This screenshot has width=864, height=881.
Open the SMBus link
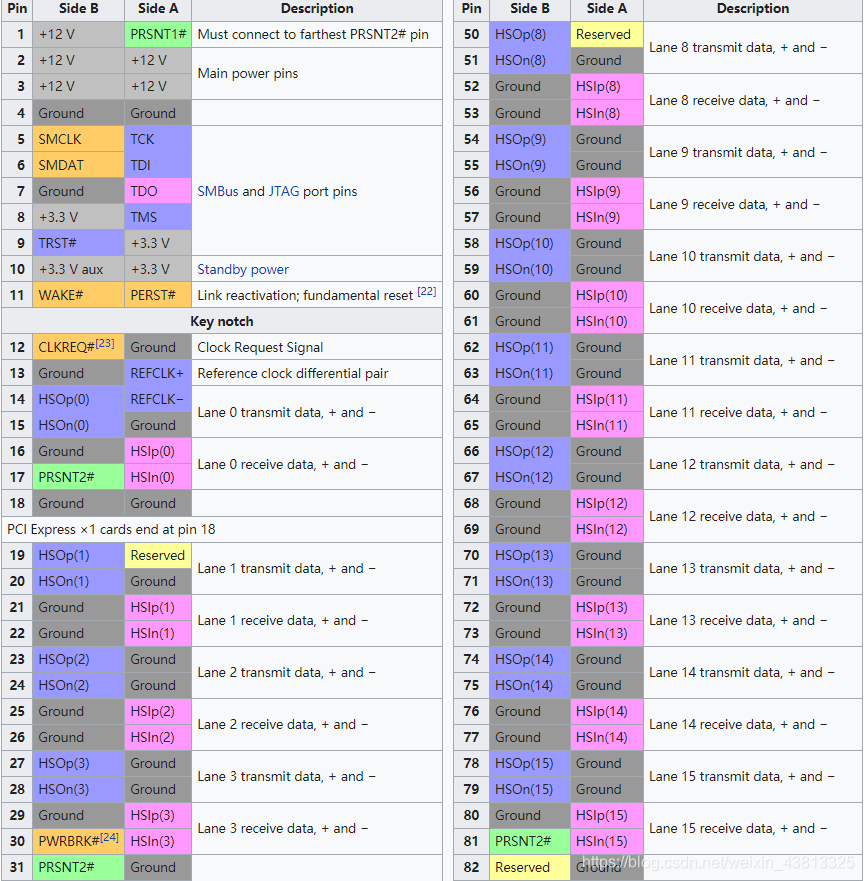click(x=217, y=191)
